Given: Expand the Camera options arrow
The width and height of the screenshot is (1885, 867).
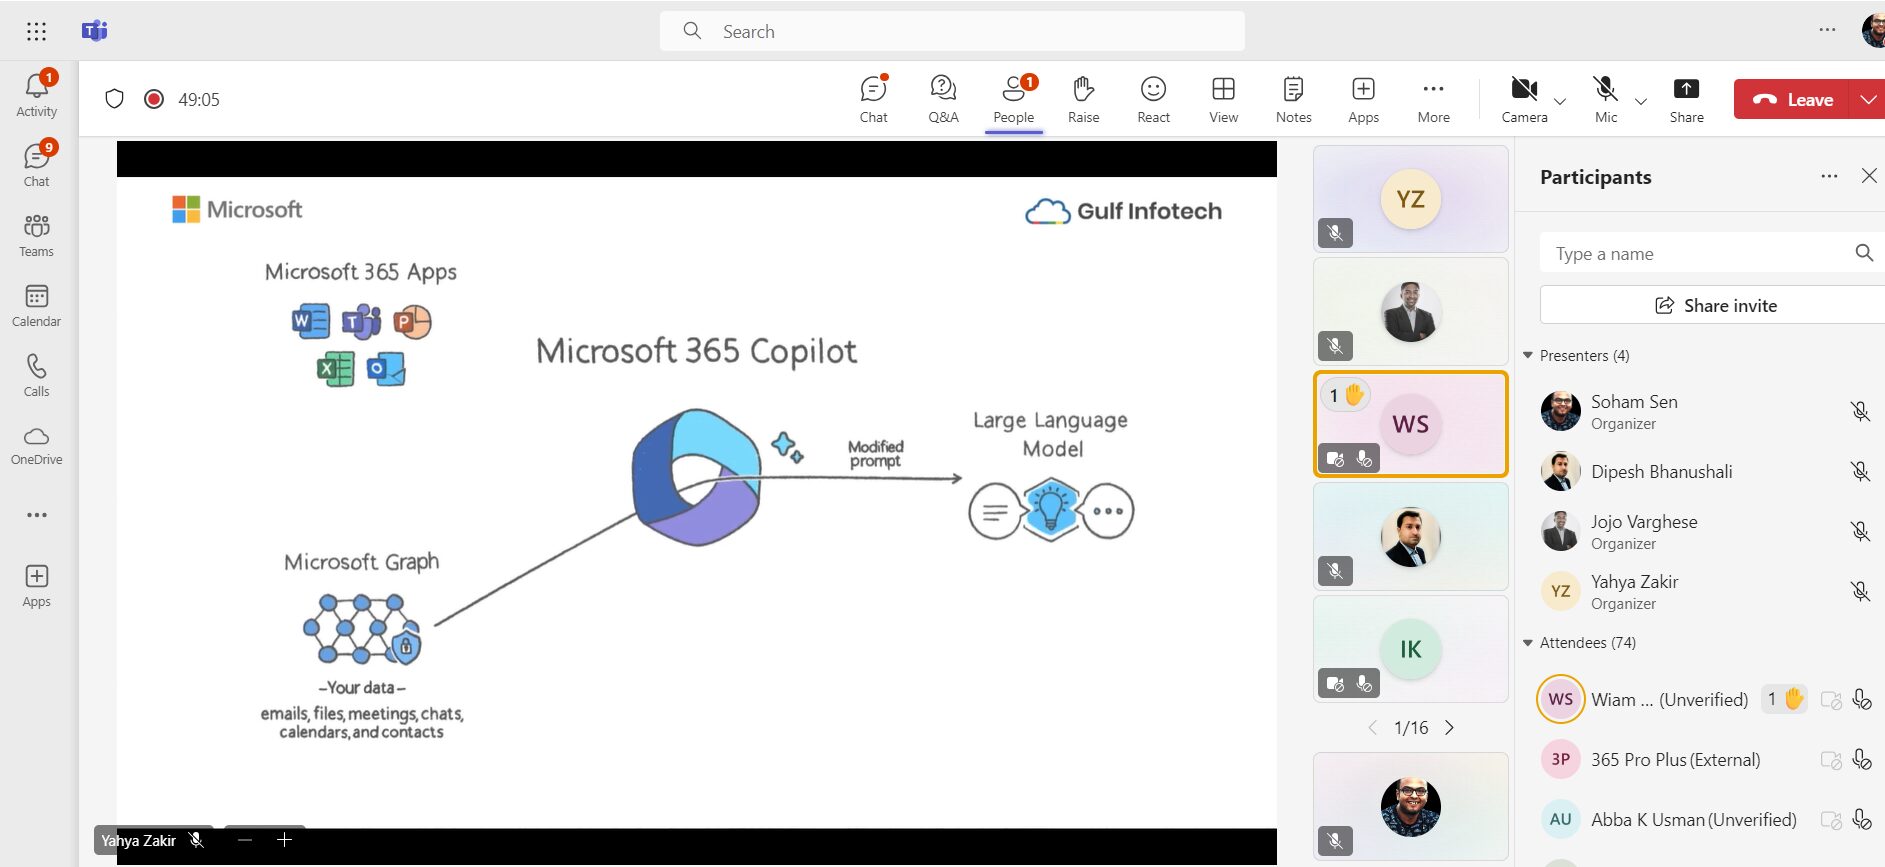Looking at the screenshot, I should pos(1560,101).
